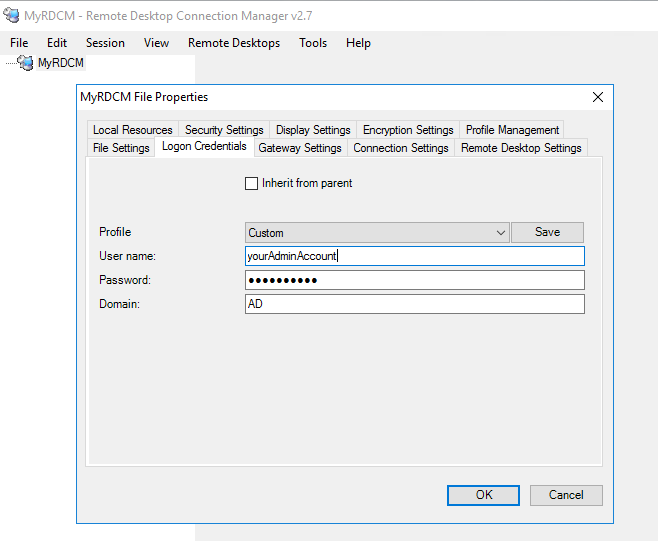Click into the User name field
Viewport: 658px width, 541px height.
click(x=414, y=256)
